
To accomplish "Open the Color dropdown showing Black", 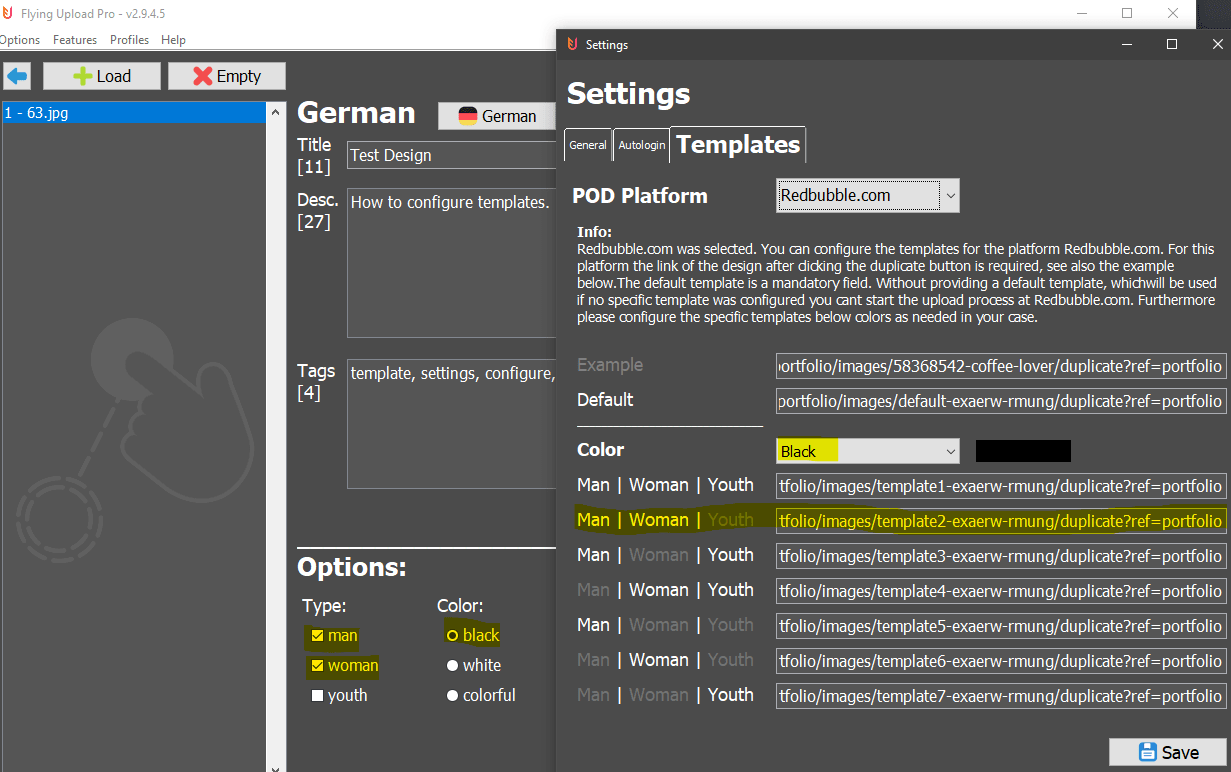I will click(x=868, y=451).
